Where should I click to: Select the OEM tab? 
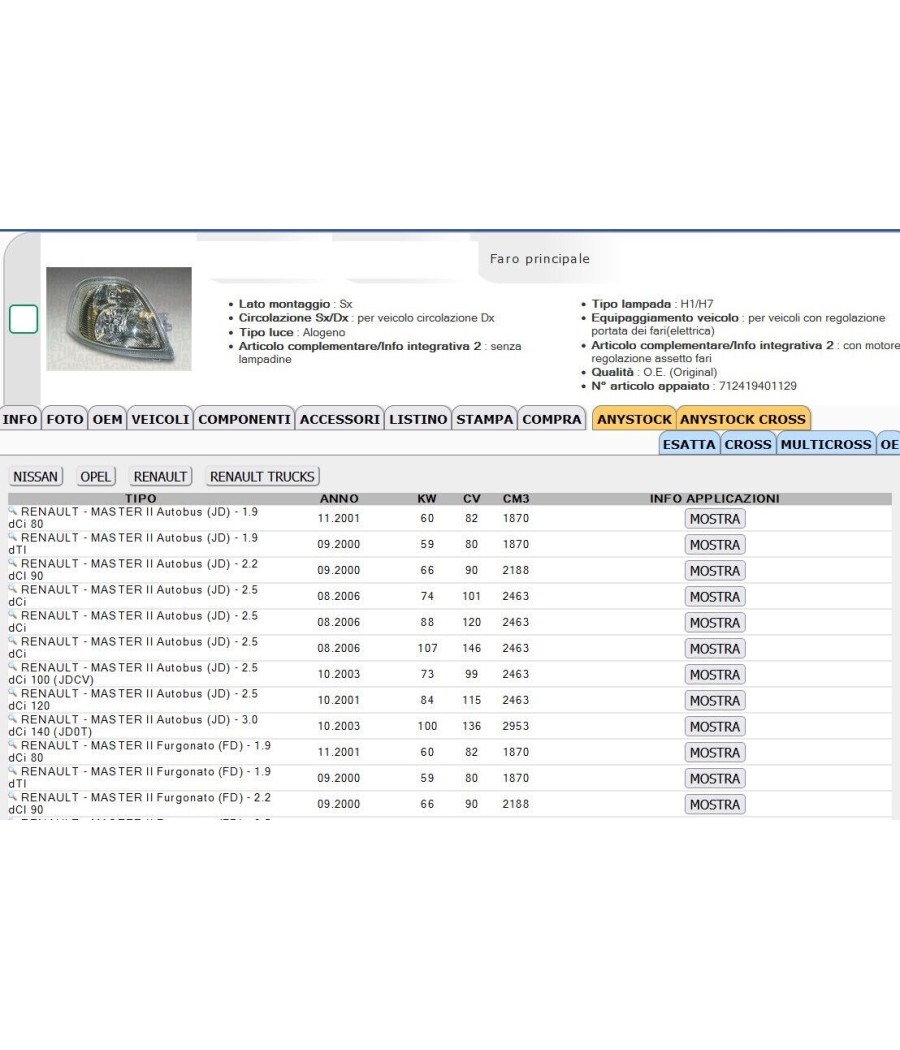click(x=107, y=419)
